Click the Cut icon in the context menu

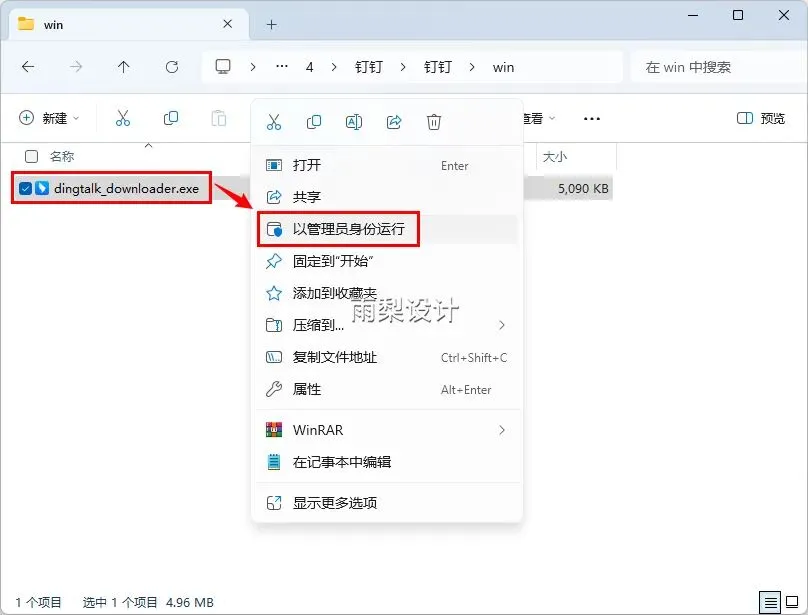coord(274,122)
